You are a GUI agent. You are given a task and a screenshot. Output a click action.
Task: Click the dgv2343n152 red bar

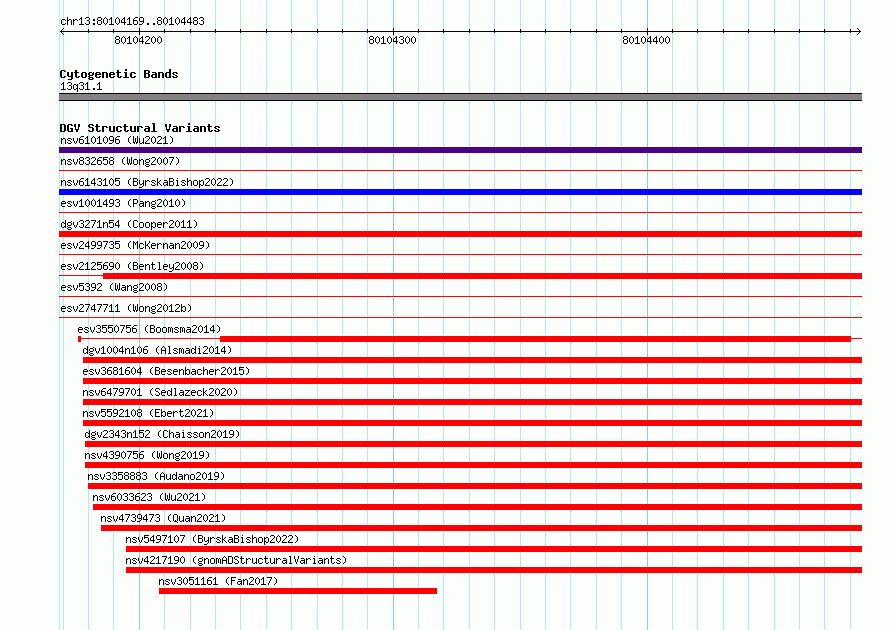(473, 444)
